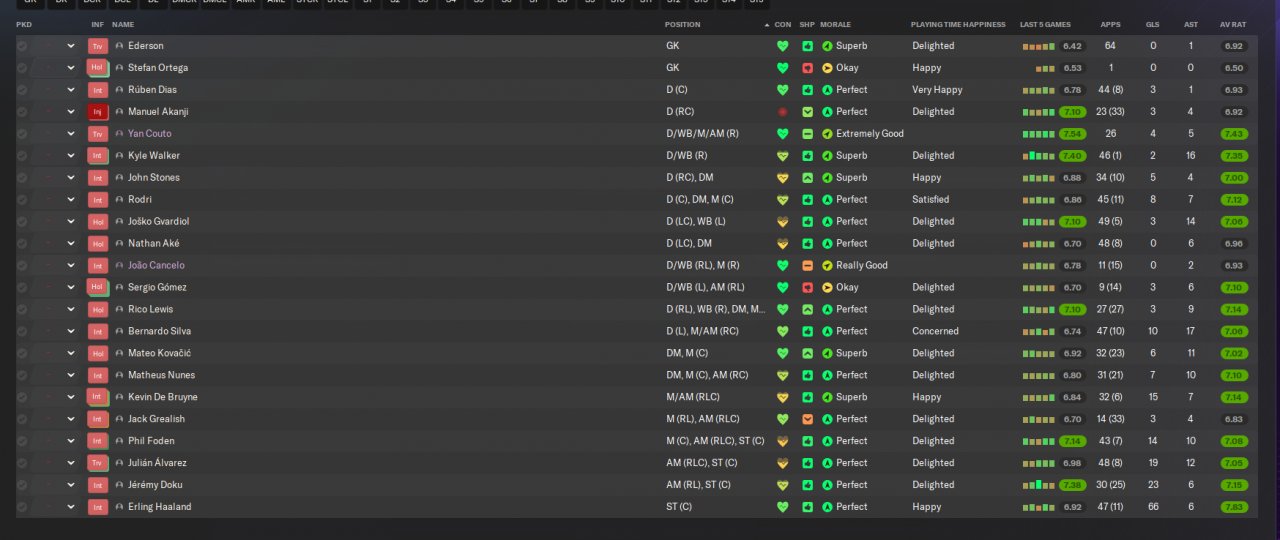Click the player icon beside Kevin De Bruyne
This screenshot has width=1280, height=540.
click(120, 397)
